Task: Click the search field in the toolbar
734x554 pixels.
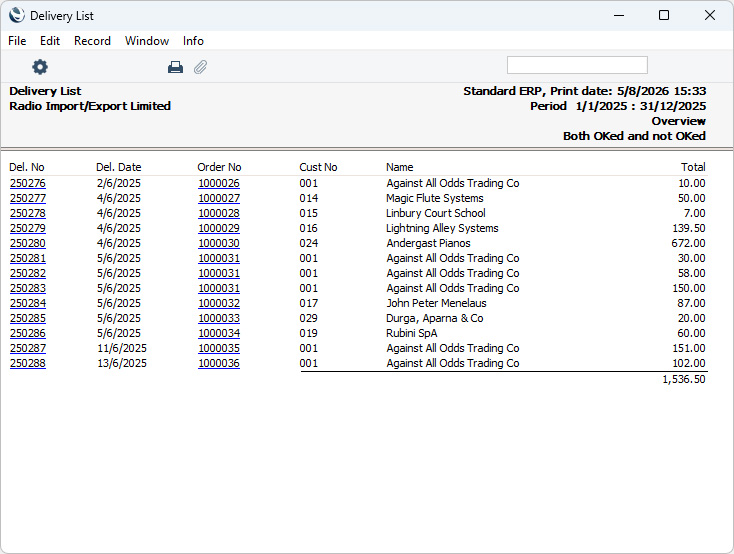Action: pos(577,65)
